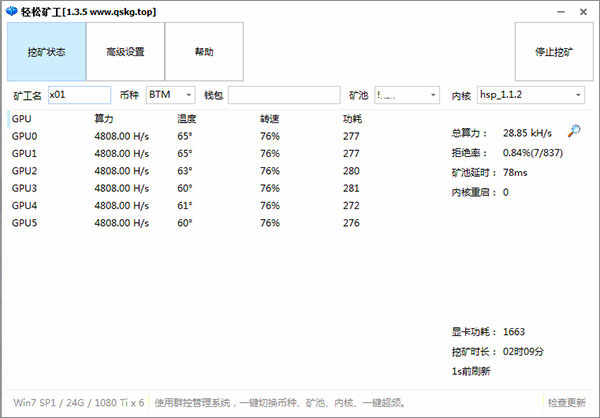Click the 使用群控管理系统 status bar message
Screen dimensions: 600x418
point(281,403)
